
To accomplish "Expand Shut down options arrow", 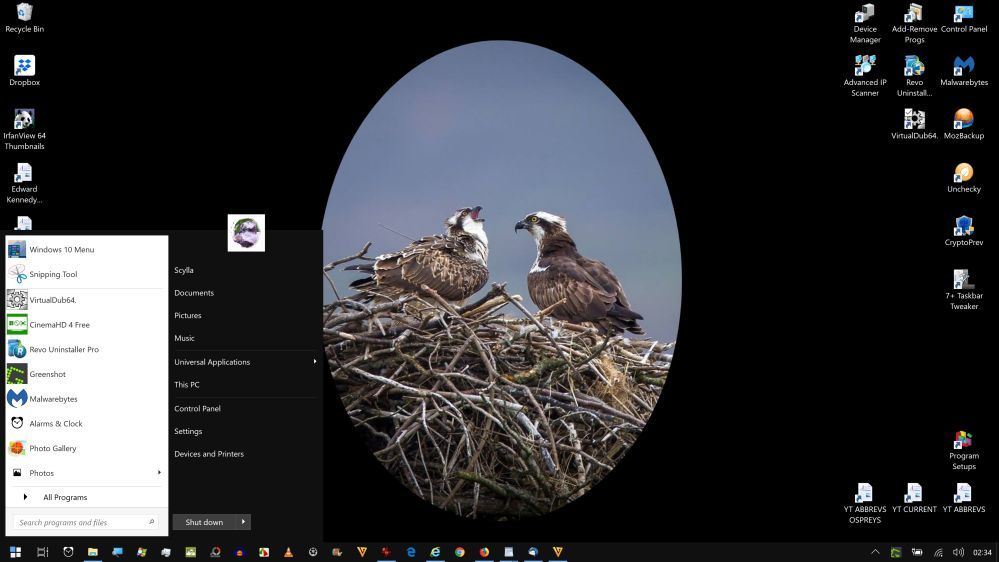I will coord(243,522).
